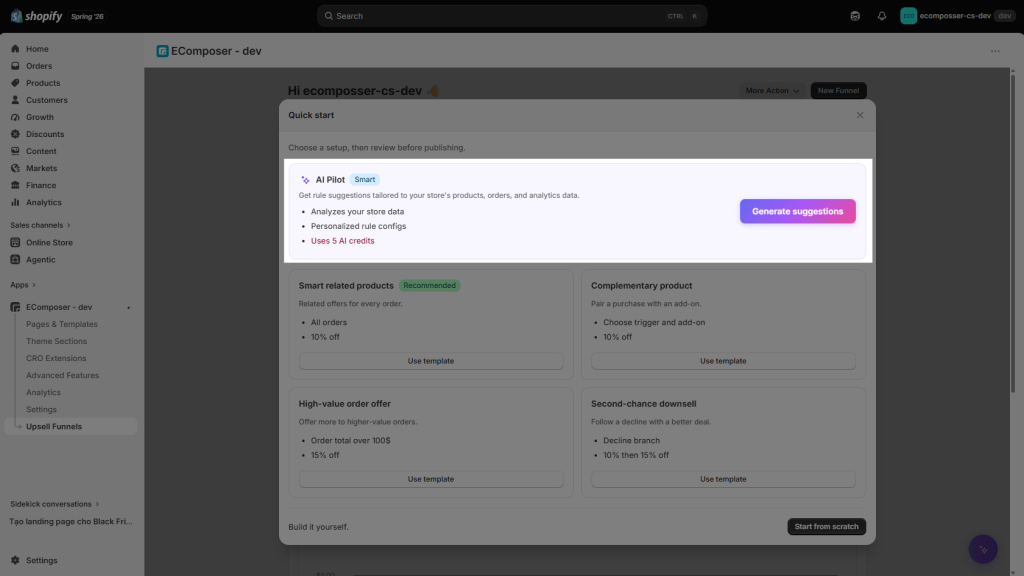Open Advanced Features submenu item
1024x576 pixels.
point(62,375)
